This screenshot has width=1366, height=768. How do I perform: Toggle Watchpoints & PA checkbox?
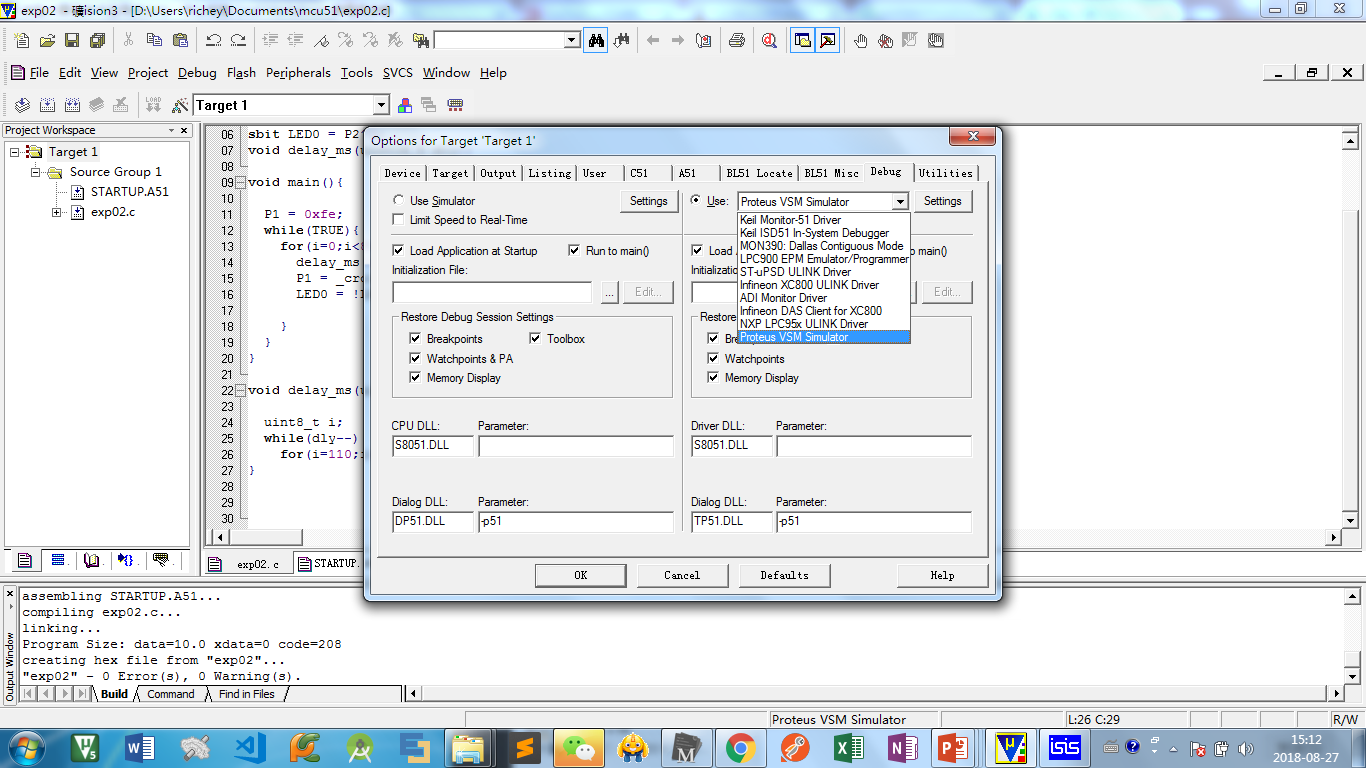[416, 358]
